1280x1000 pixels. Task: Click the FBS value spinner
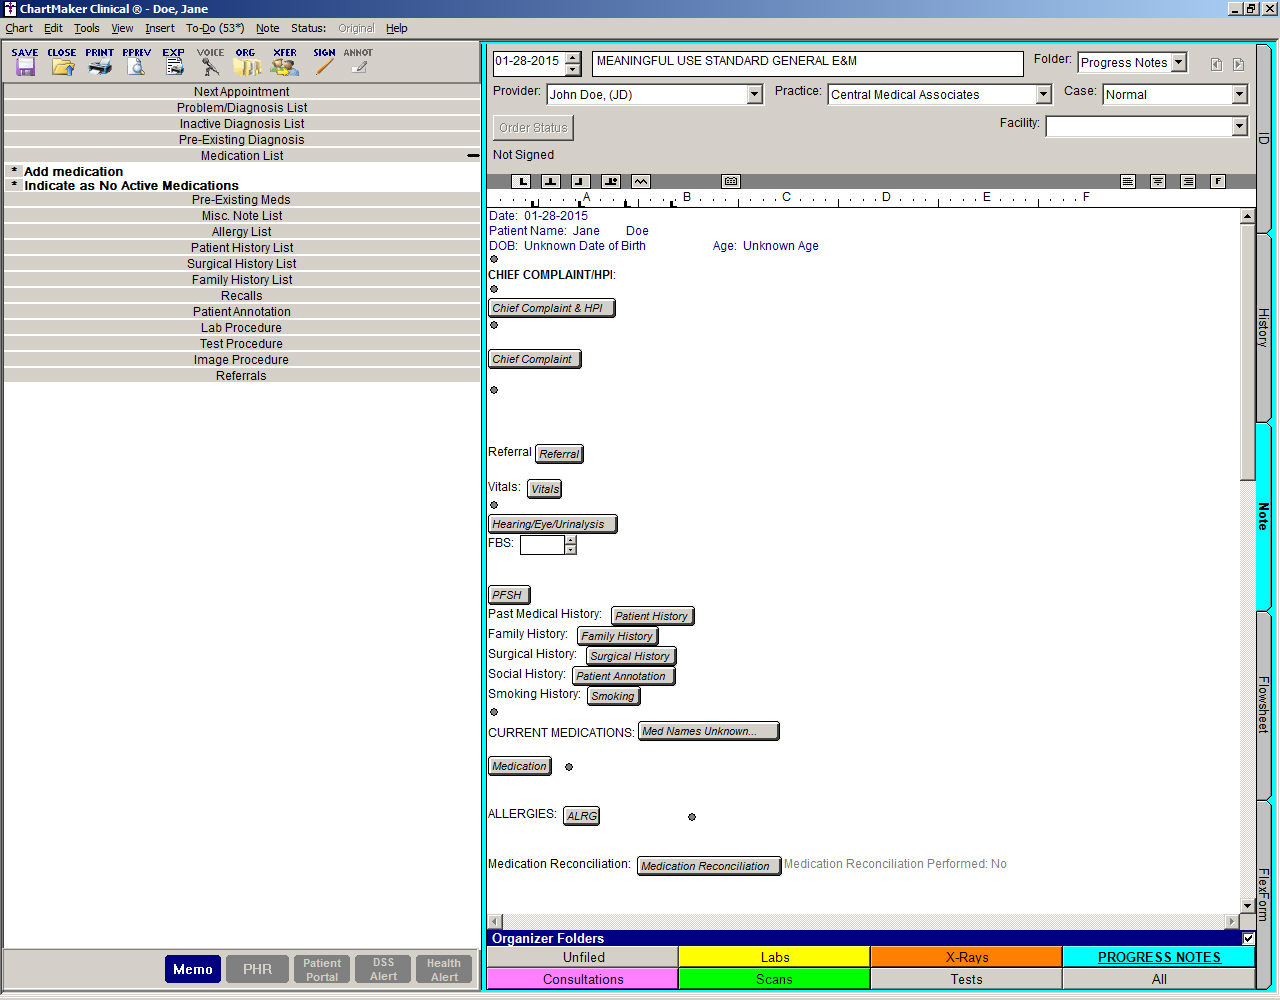tap(571, 545)
